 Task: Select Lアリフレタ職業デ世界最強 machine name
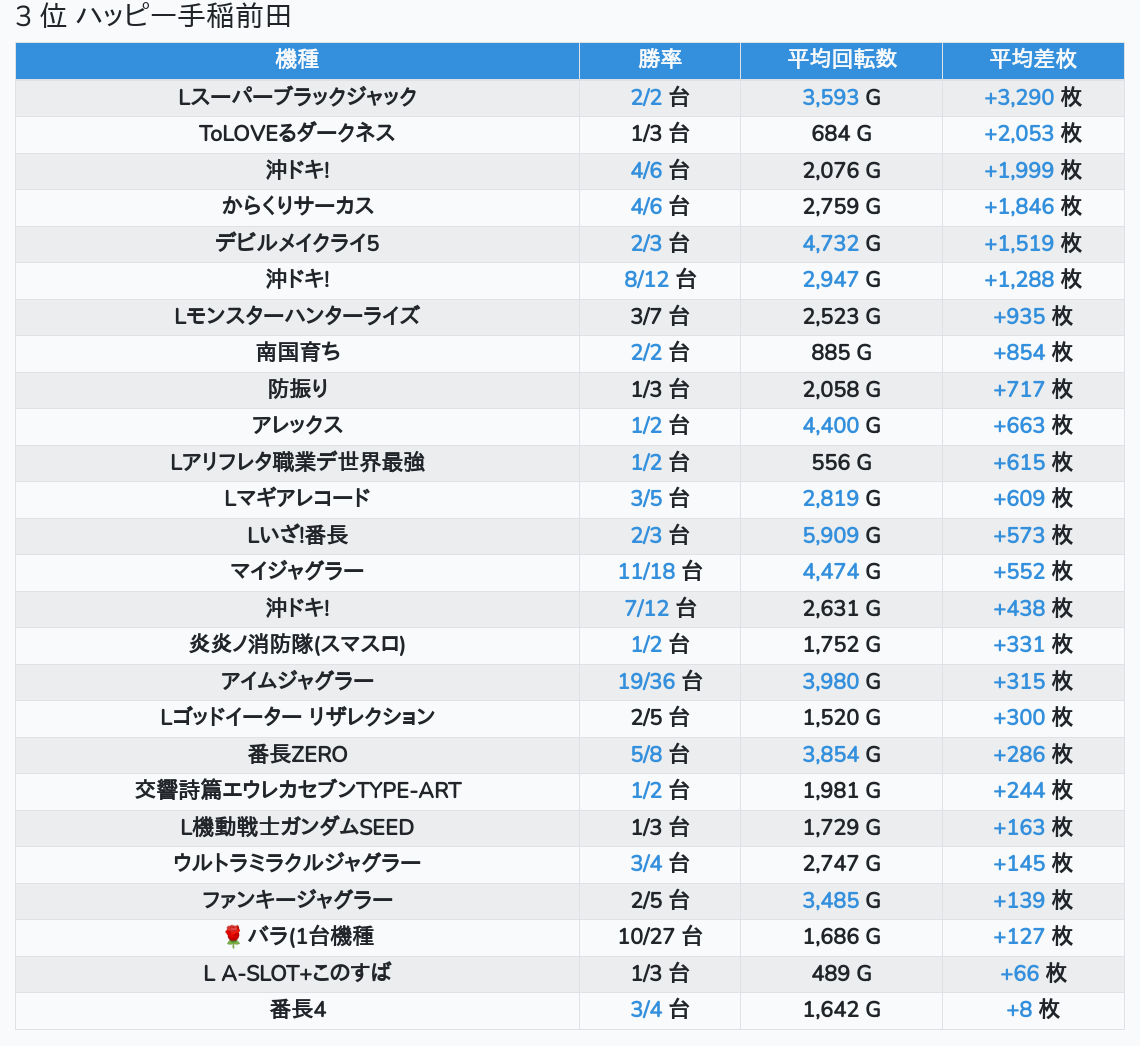point(297,462)
